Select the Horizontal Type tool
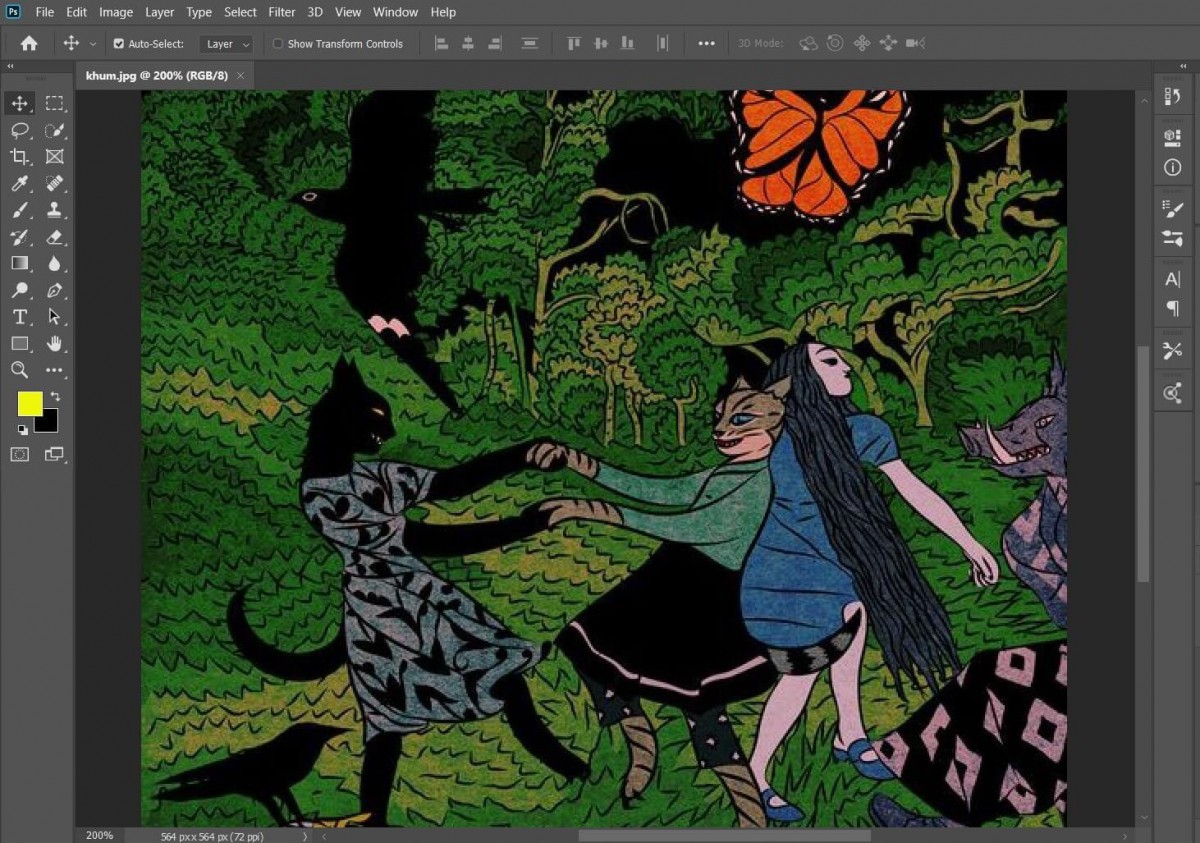This screenshot has width=1200, height=843. coord(19,317)
